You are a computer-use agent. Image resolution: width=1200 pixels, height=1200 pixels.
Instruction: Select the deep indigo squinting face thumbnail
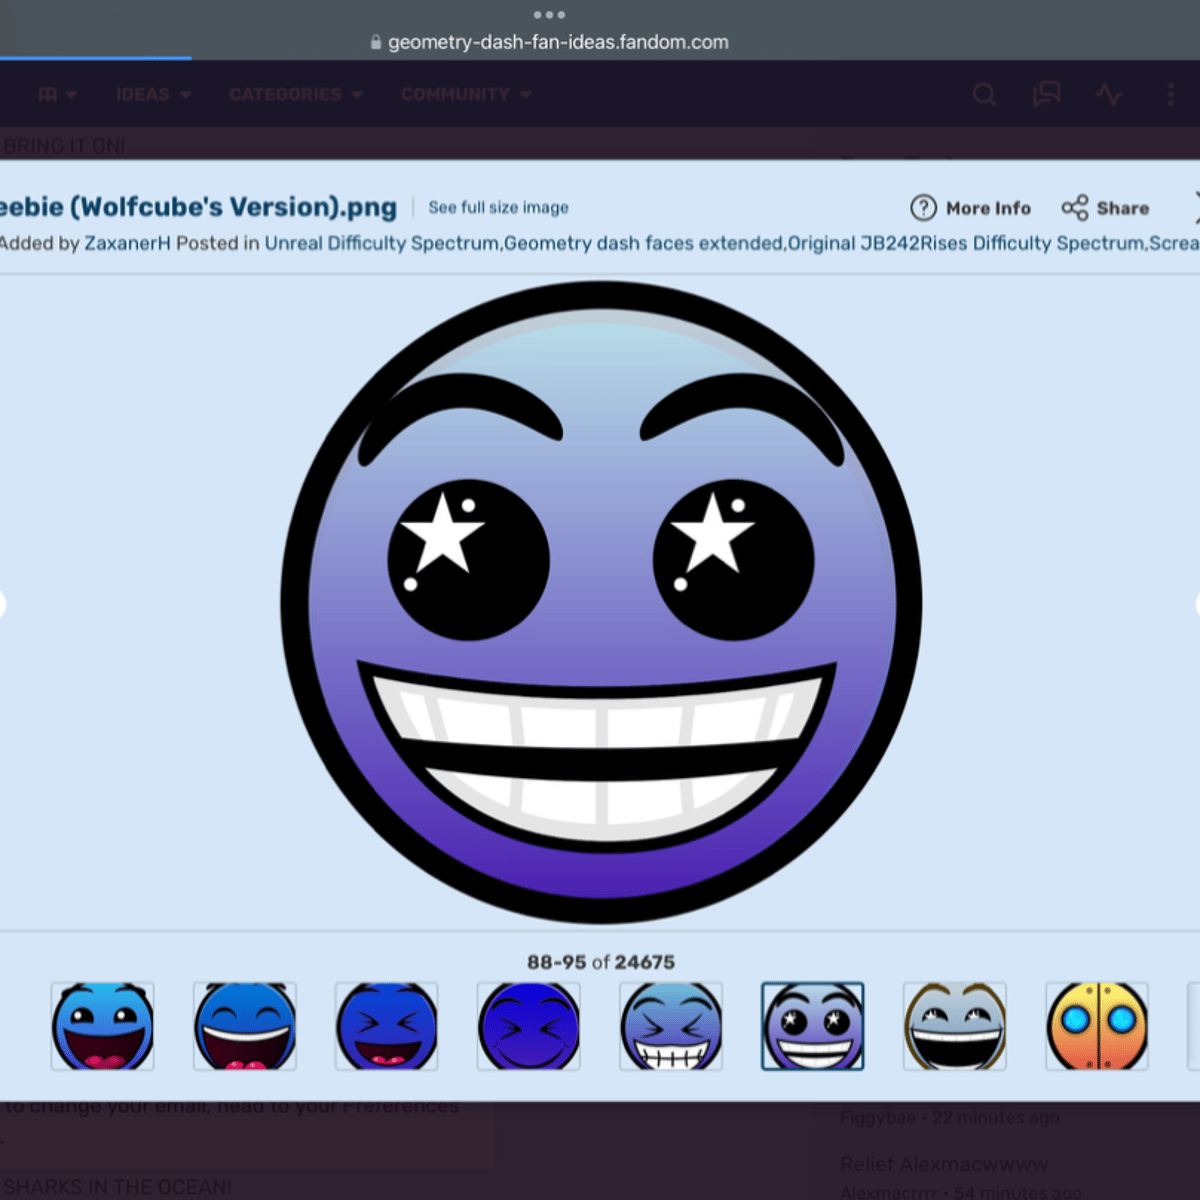[529, 1026]
